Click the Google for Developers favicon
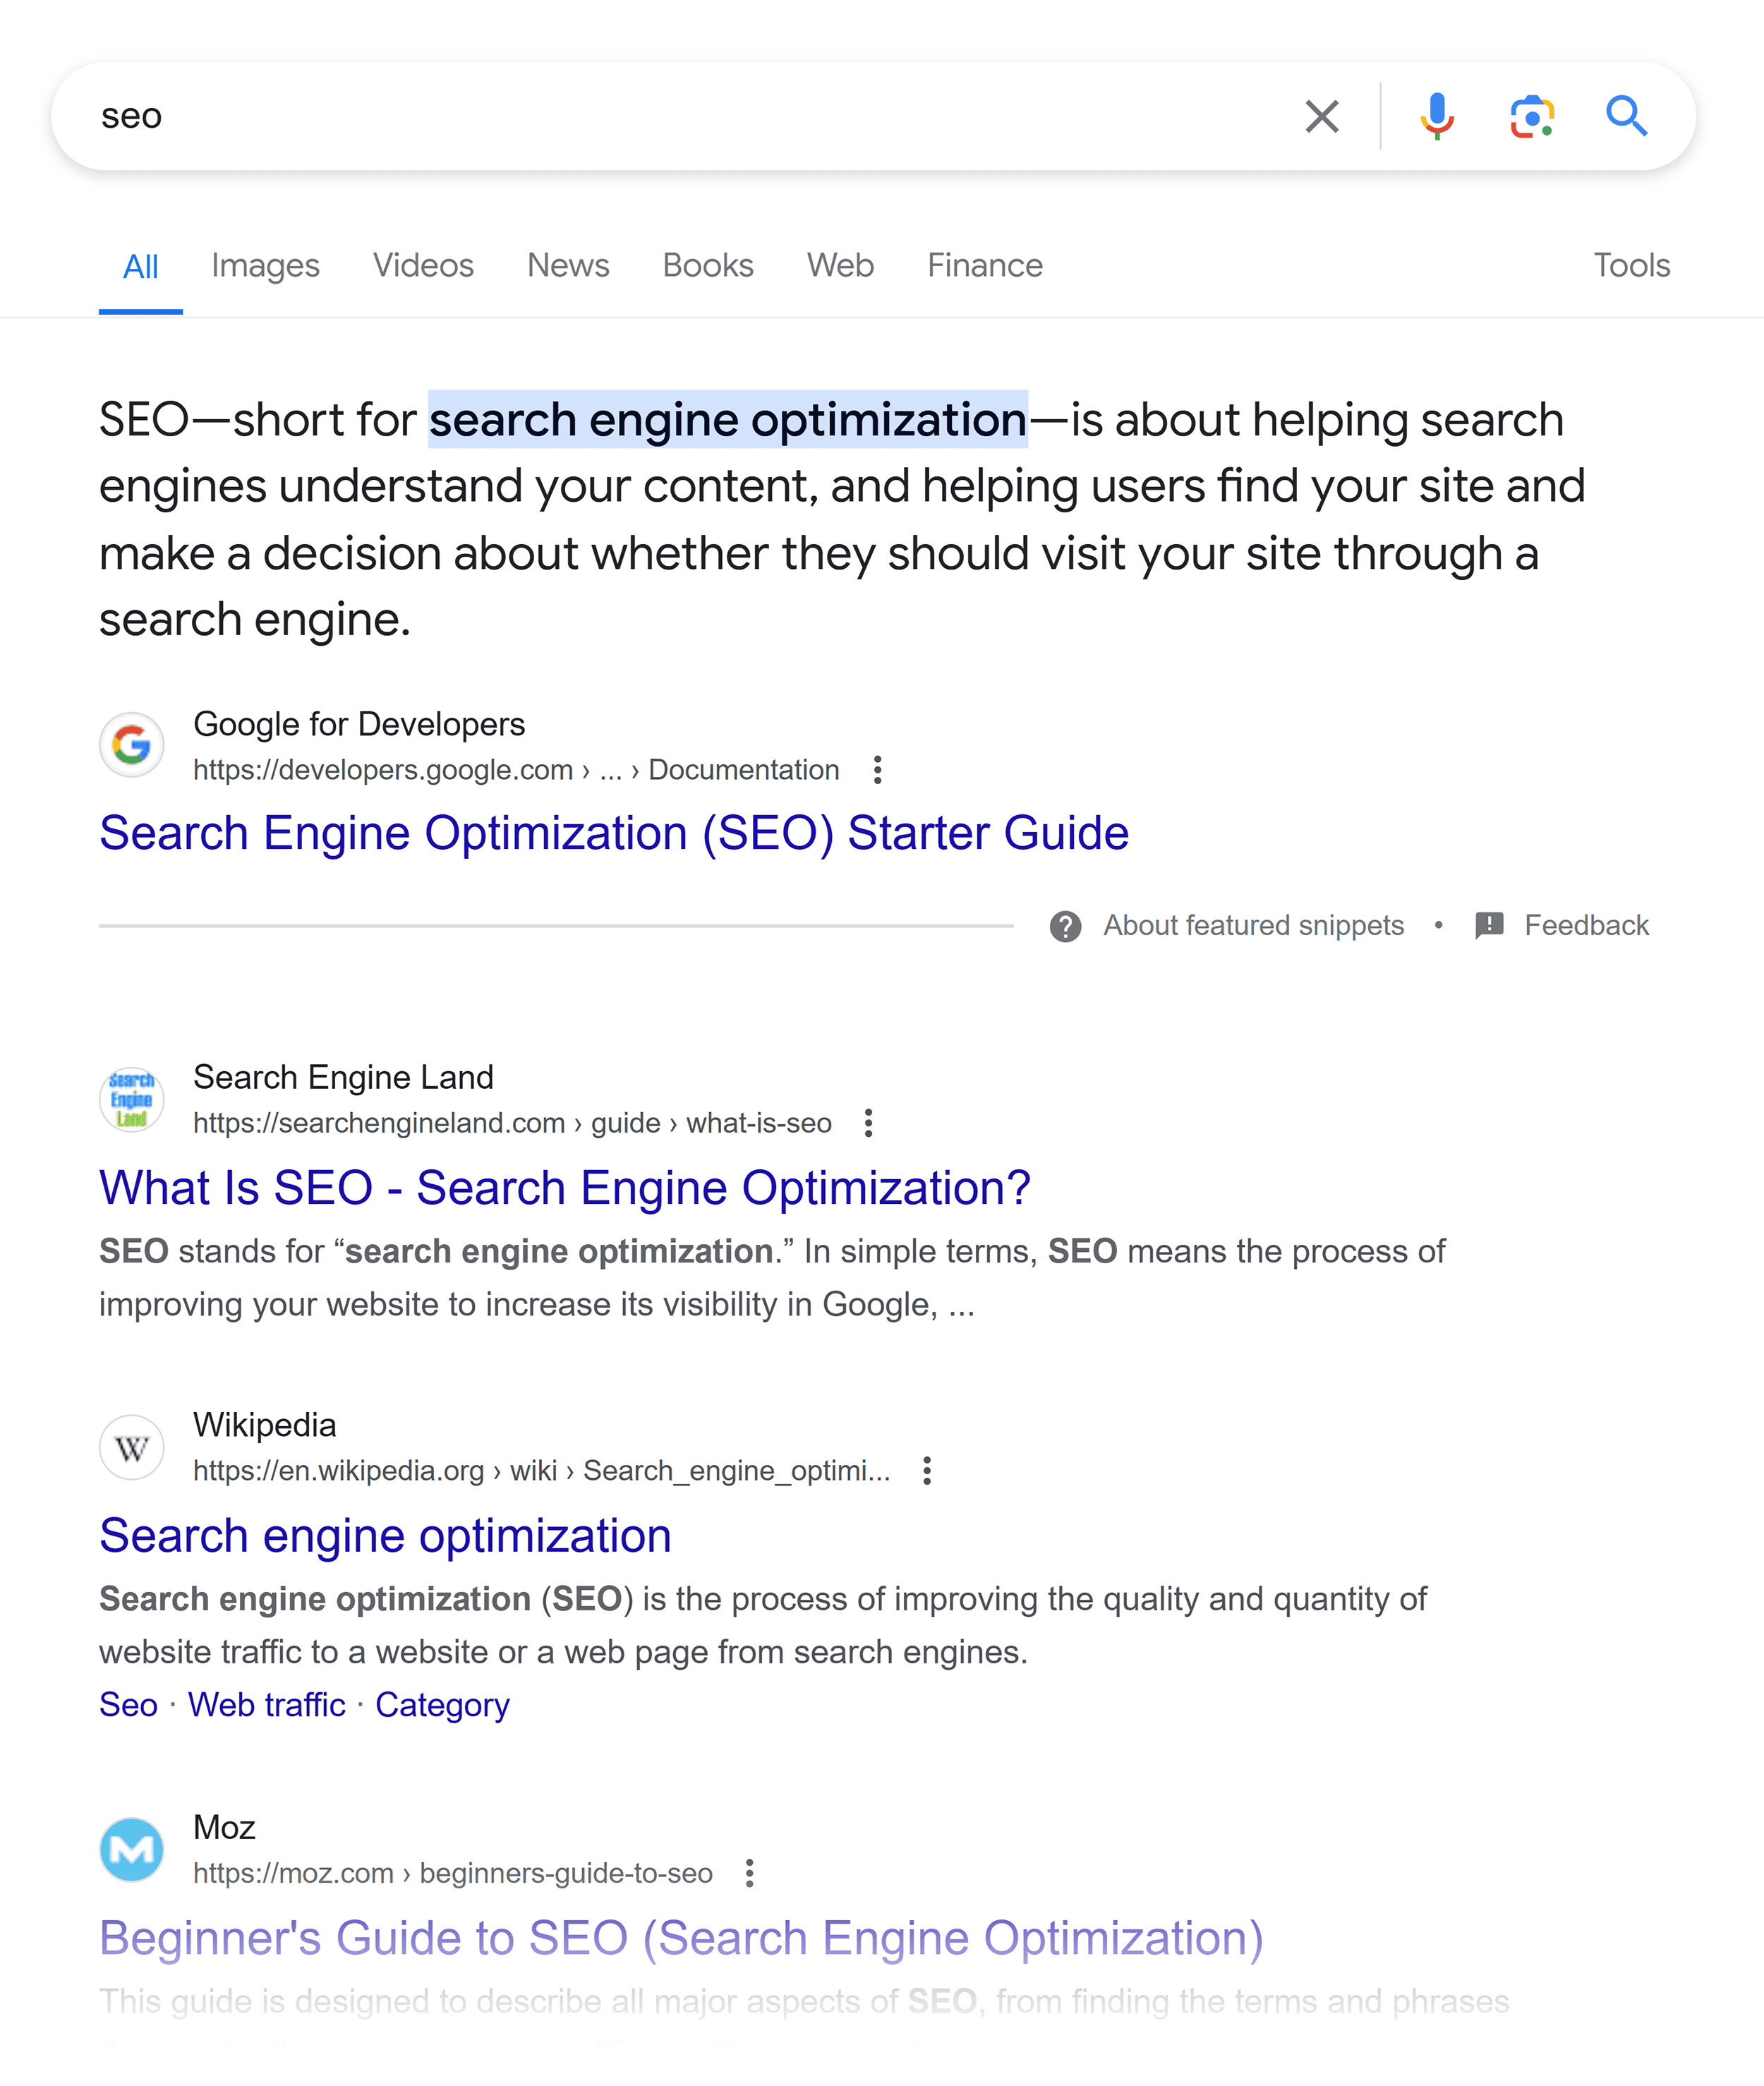Image resolution: width=1764 pixels, height=2086 pixels. [132, 745]
